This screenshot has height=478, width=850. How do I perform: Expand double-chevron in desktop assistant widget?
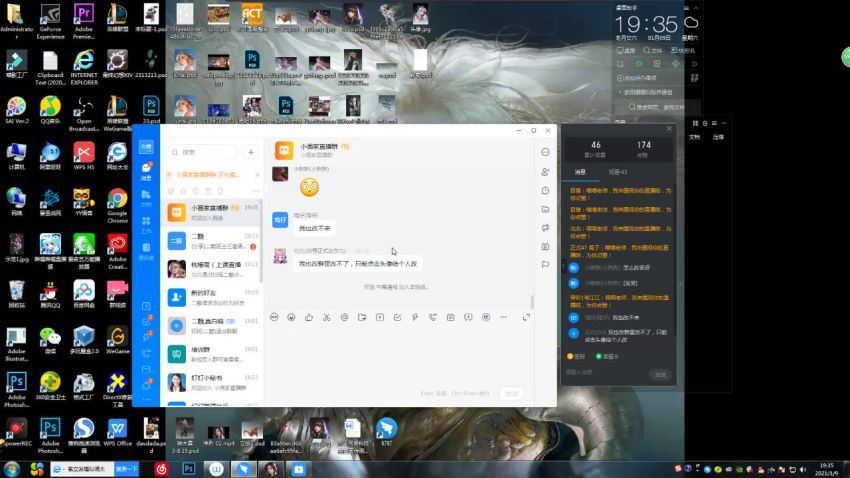[x=694, y=64]
